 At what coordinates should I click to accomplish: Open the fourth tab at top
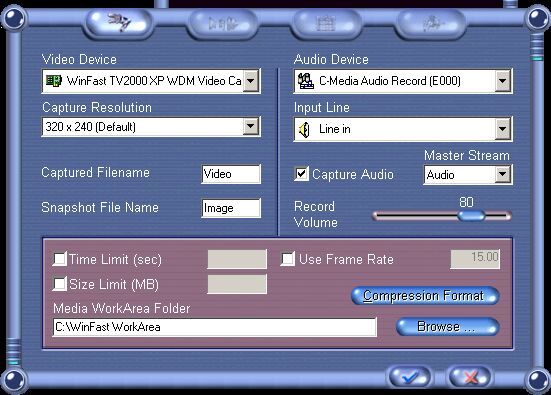[431, 23]
